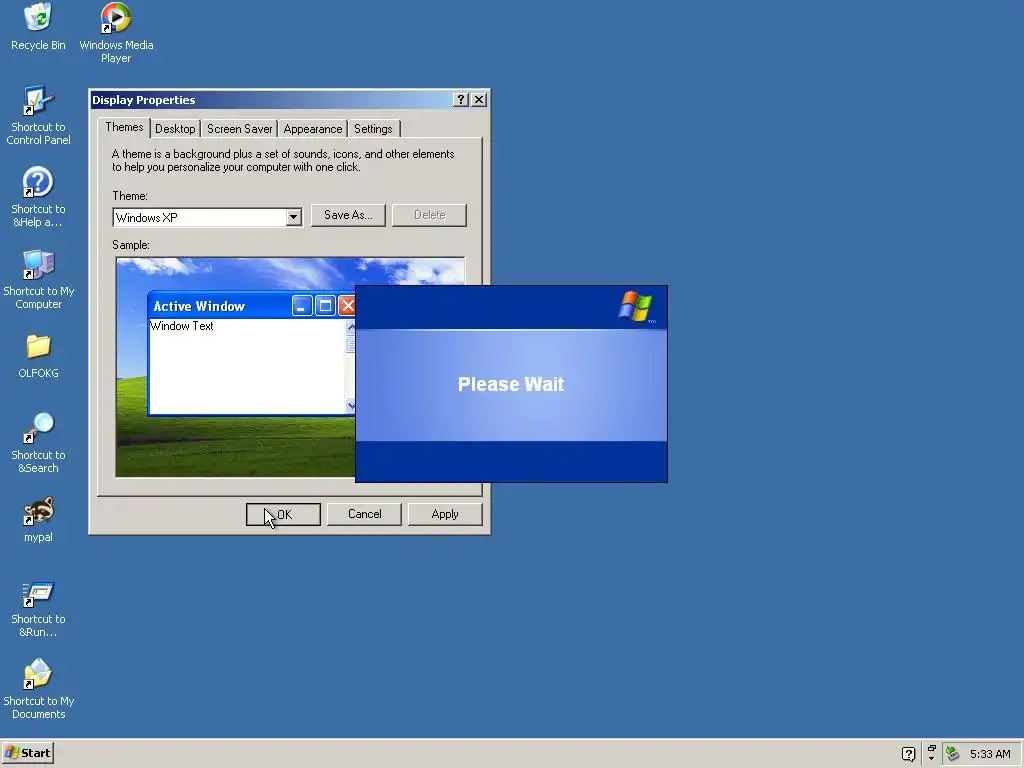Click the Window Text sample area
1024x768 pixels.
pos(182,326)
